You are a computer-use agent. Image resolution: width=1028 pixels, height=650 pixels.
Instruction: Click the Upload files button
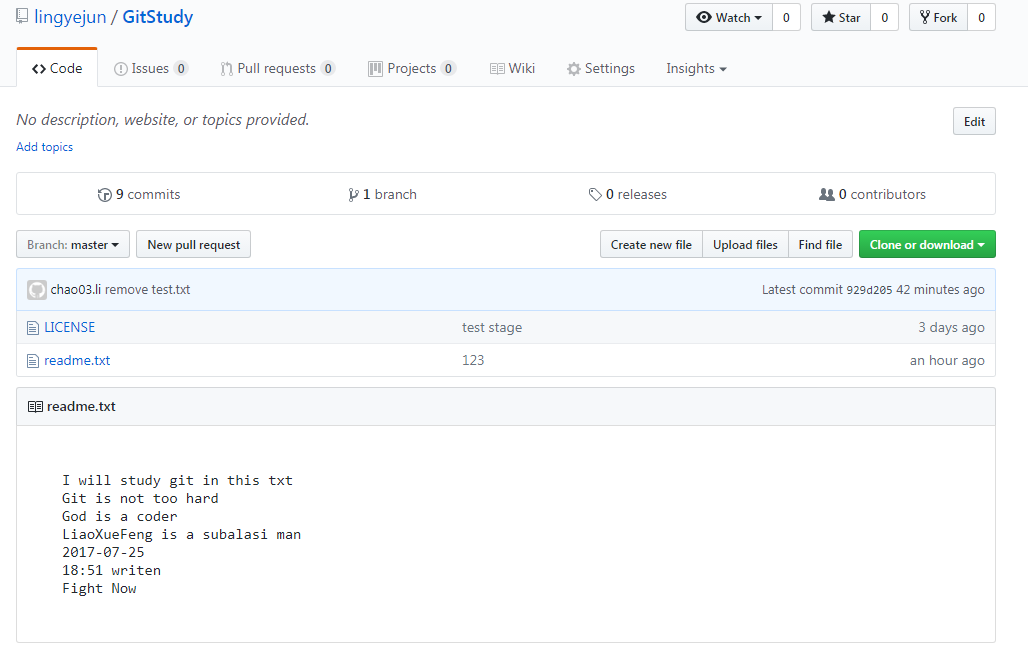745,245
